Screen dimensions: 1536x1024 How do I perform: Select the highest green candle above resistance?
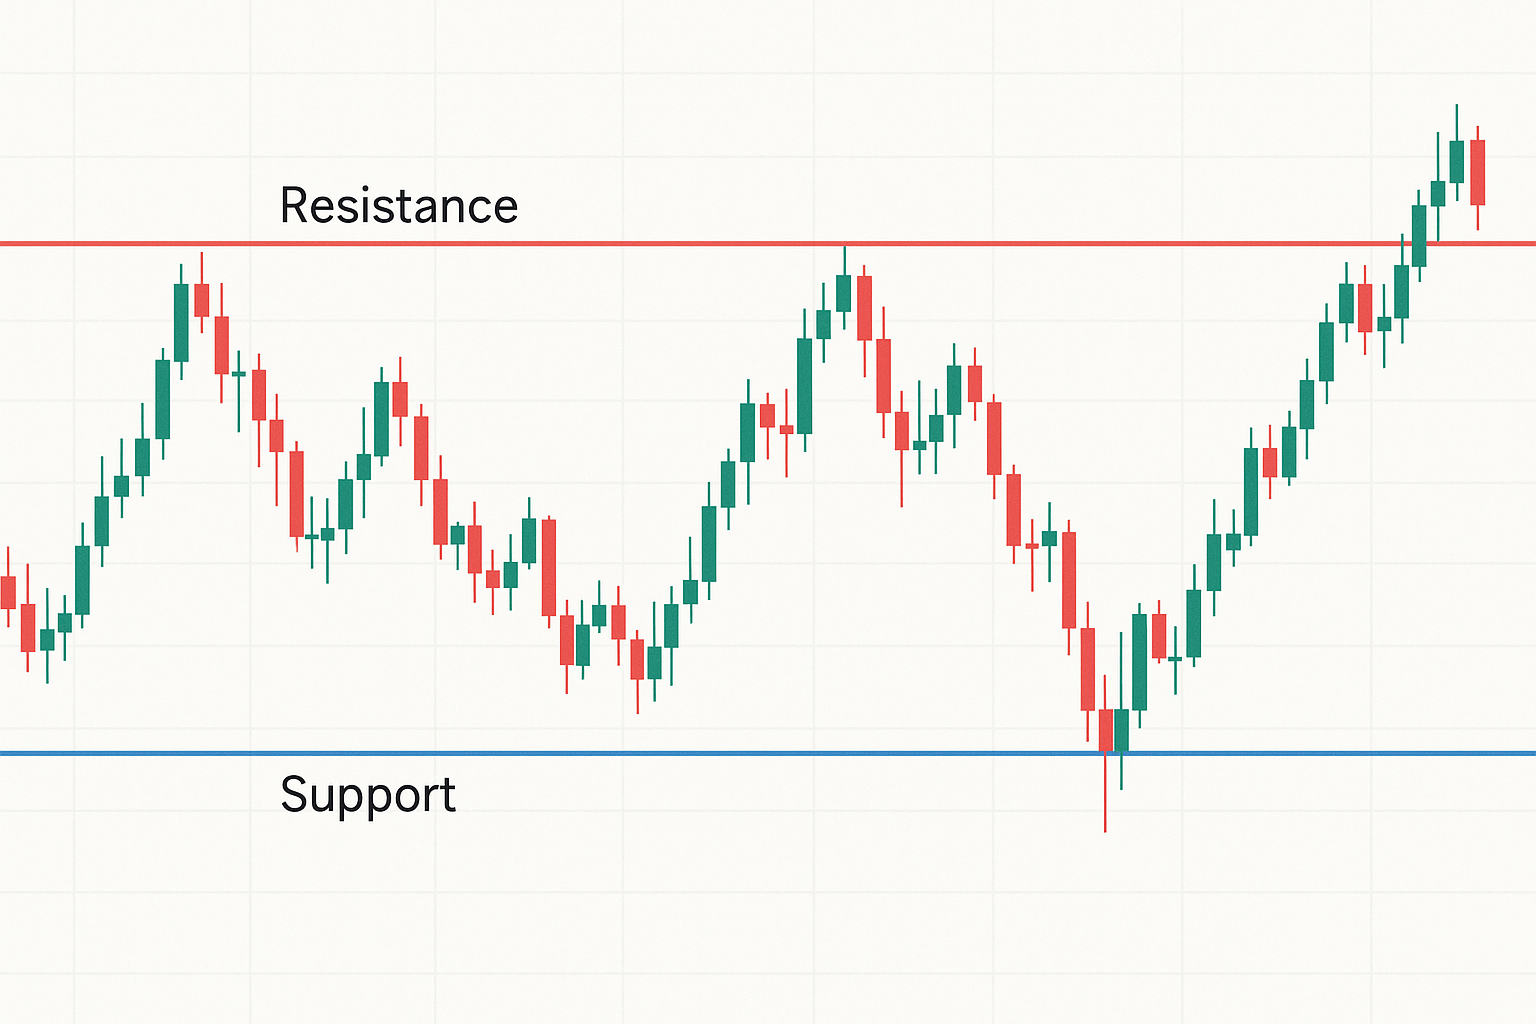point(1457,161)
